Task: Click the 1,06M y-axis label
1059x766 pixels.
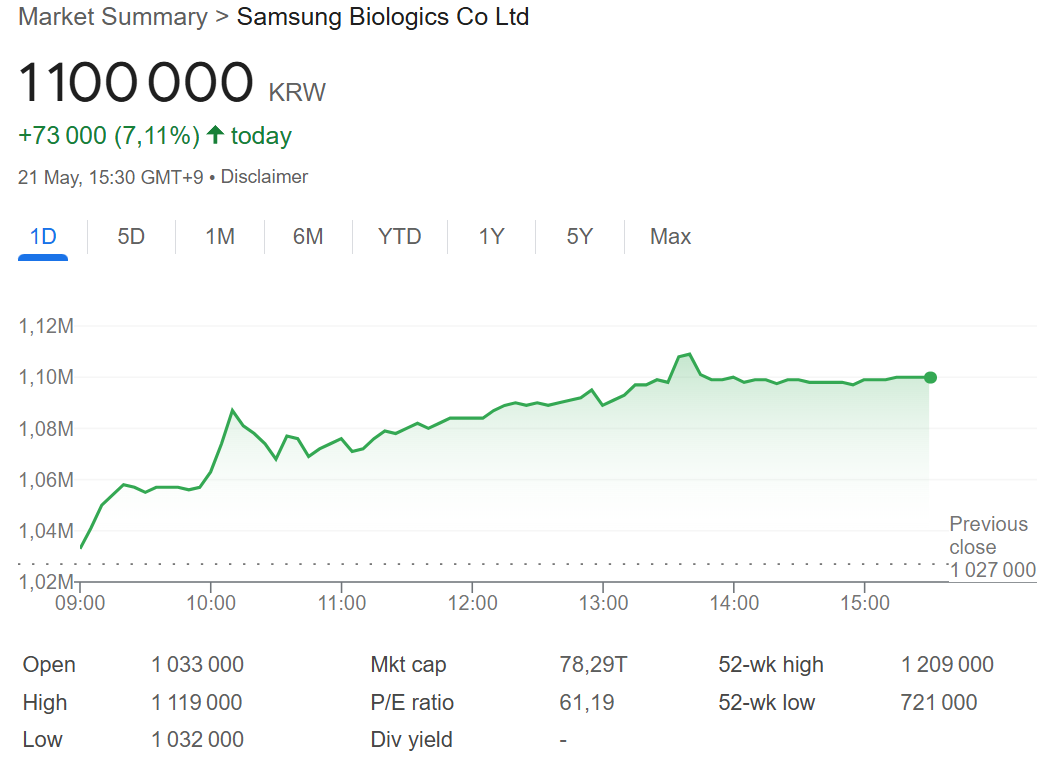Action: 46,480
